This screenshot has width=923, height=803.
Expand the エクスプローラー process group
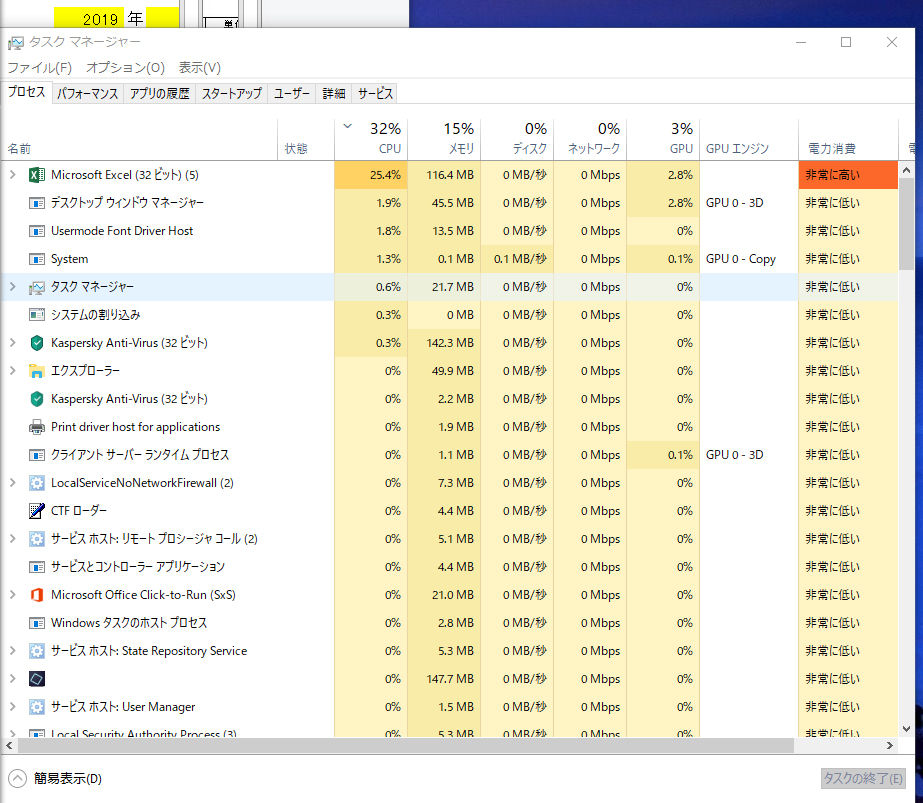tap(12, 371)
